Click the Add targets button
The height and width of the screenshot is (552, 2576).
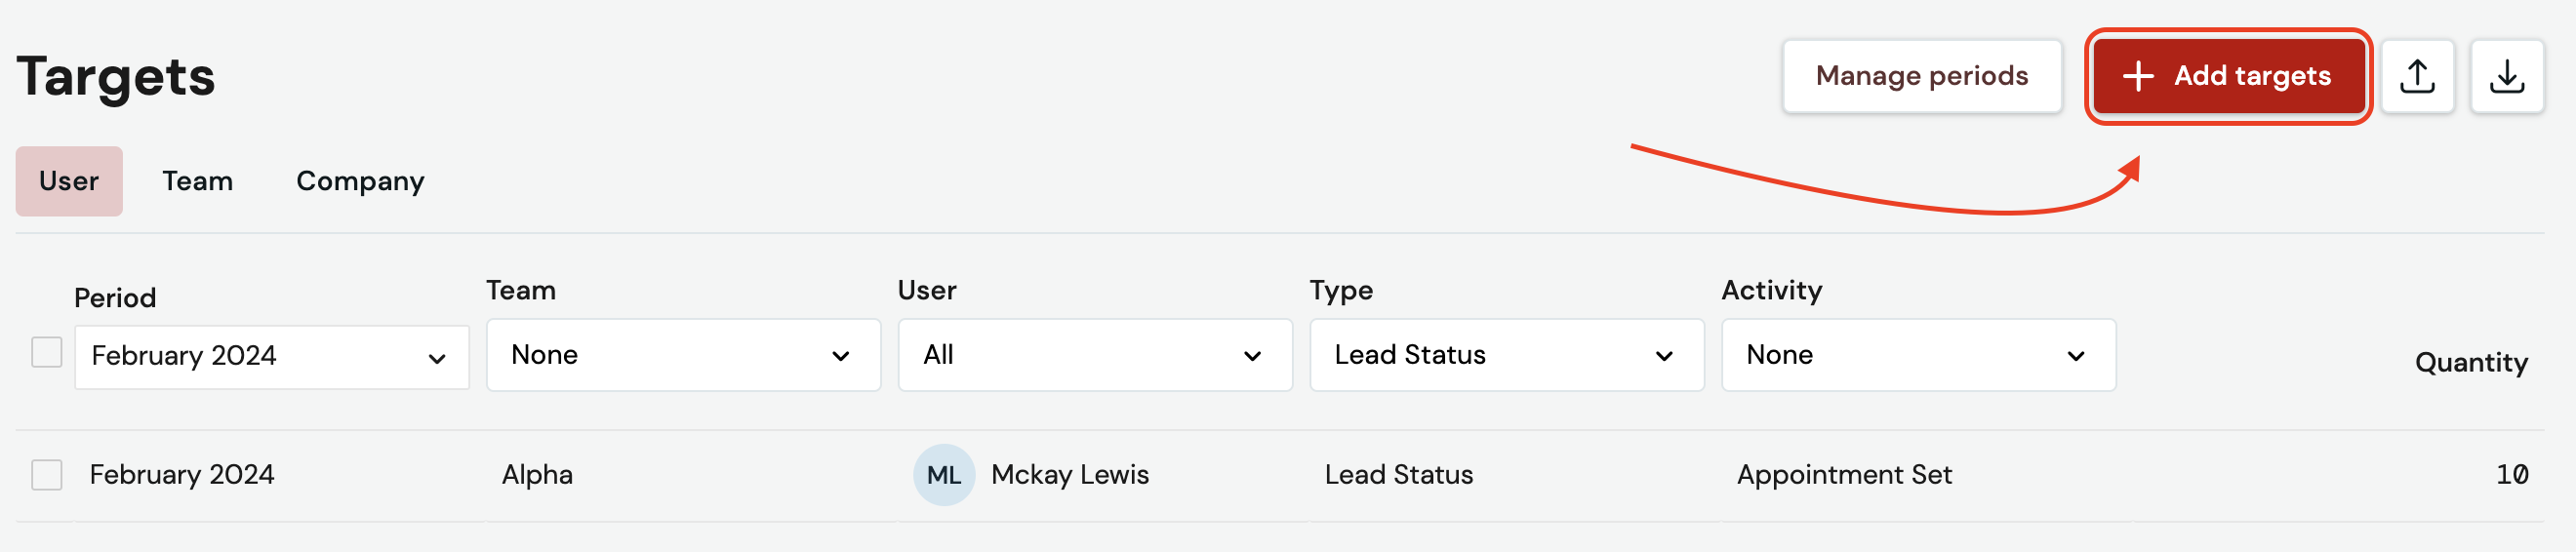(2228, 76)
